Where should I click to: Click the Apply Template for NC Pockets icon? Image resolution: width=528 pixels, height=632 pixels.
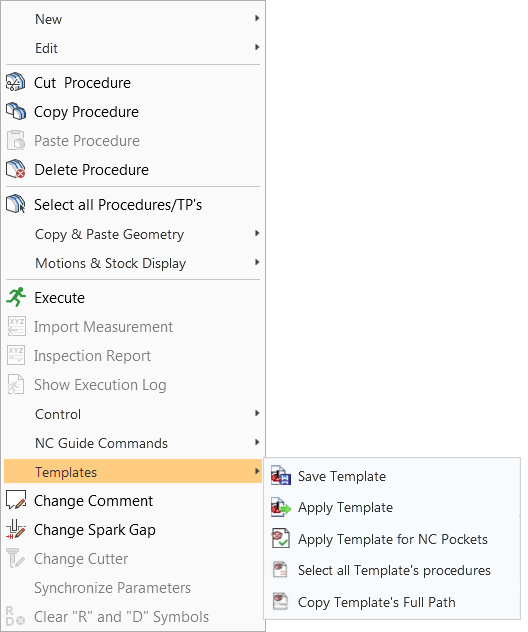point(281,539)
